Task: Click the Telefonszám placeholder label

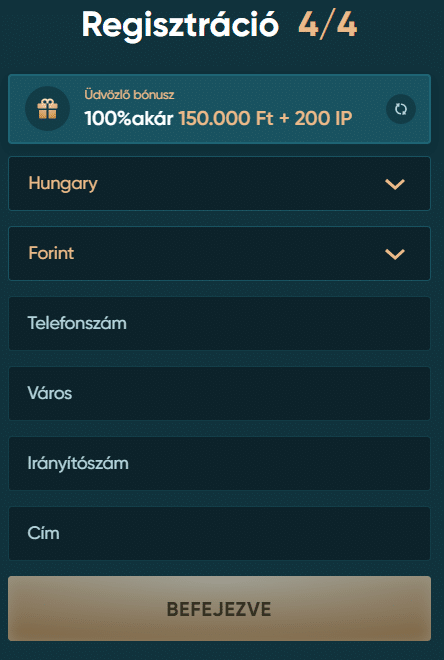Action: point(77,323)
